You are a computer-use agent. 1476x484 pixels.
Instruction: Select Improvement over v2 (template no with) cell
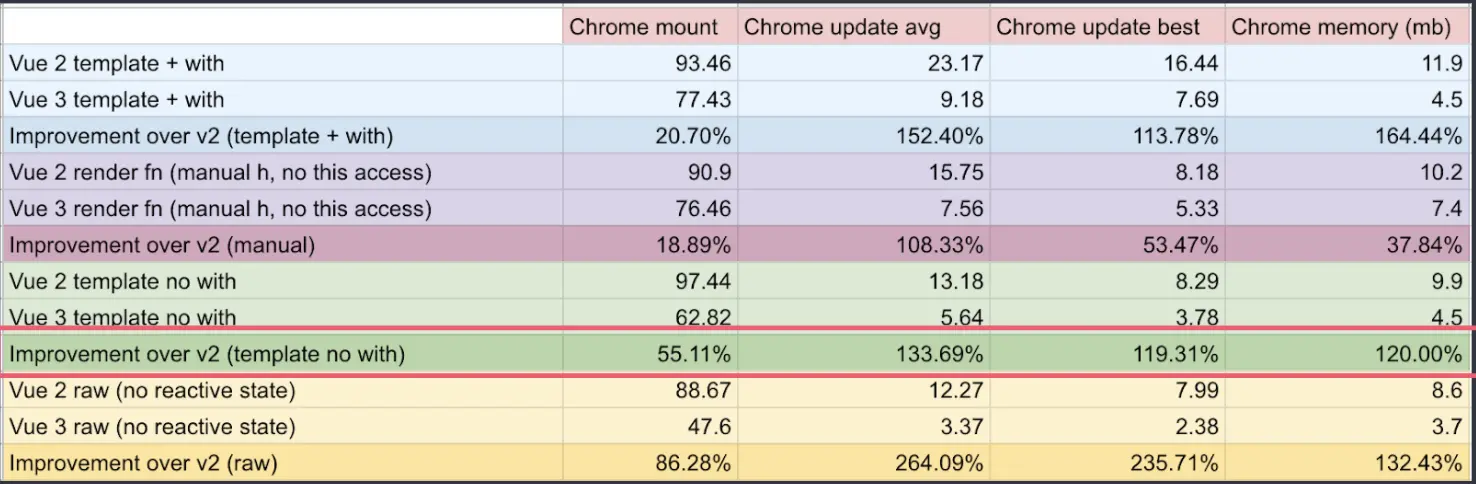(x=282, y=353)
